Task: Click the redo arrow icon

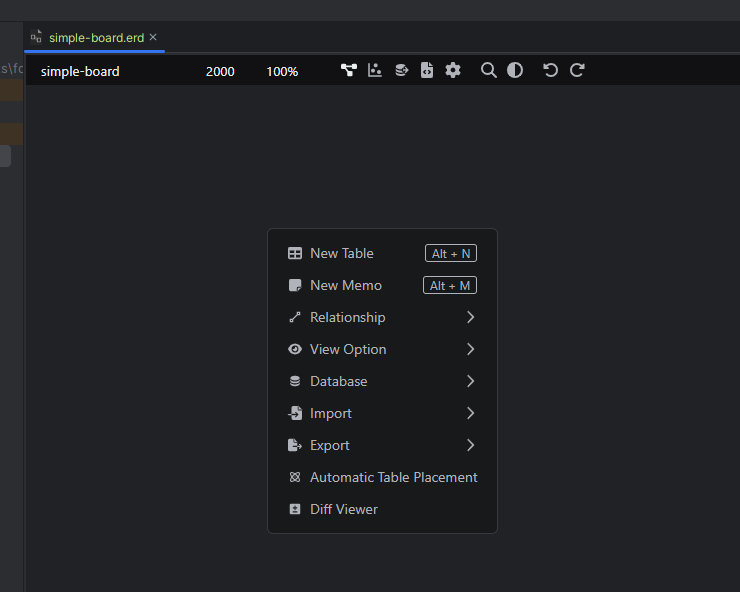Action: (x=577, y=70)
